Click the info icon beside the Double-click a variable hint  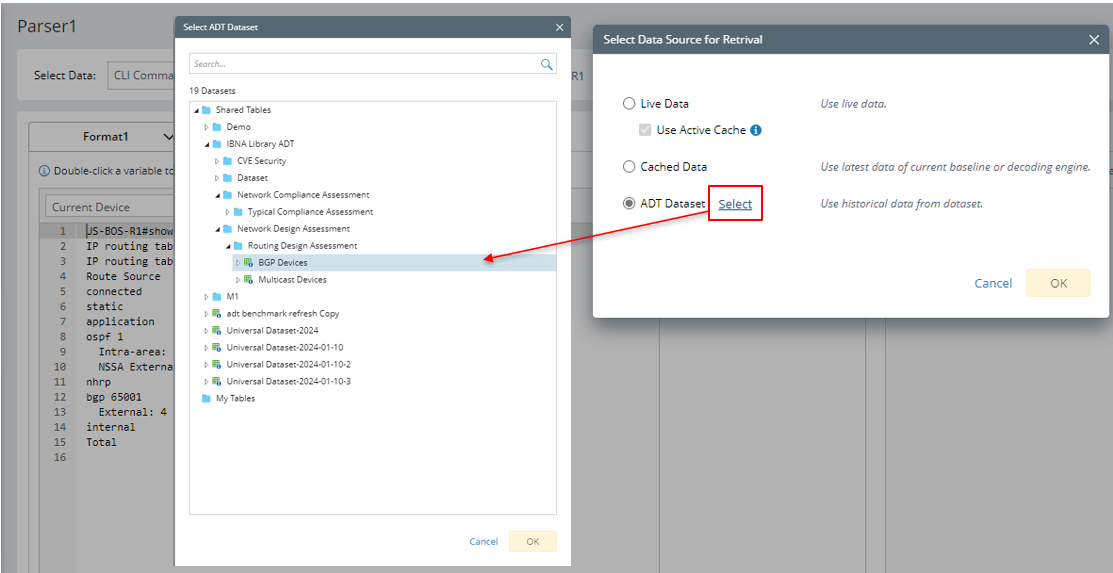pos(45,171)
